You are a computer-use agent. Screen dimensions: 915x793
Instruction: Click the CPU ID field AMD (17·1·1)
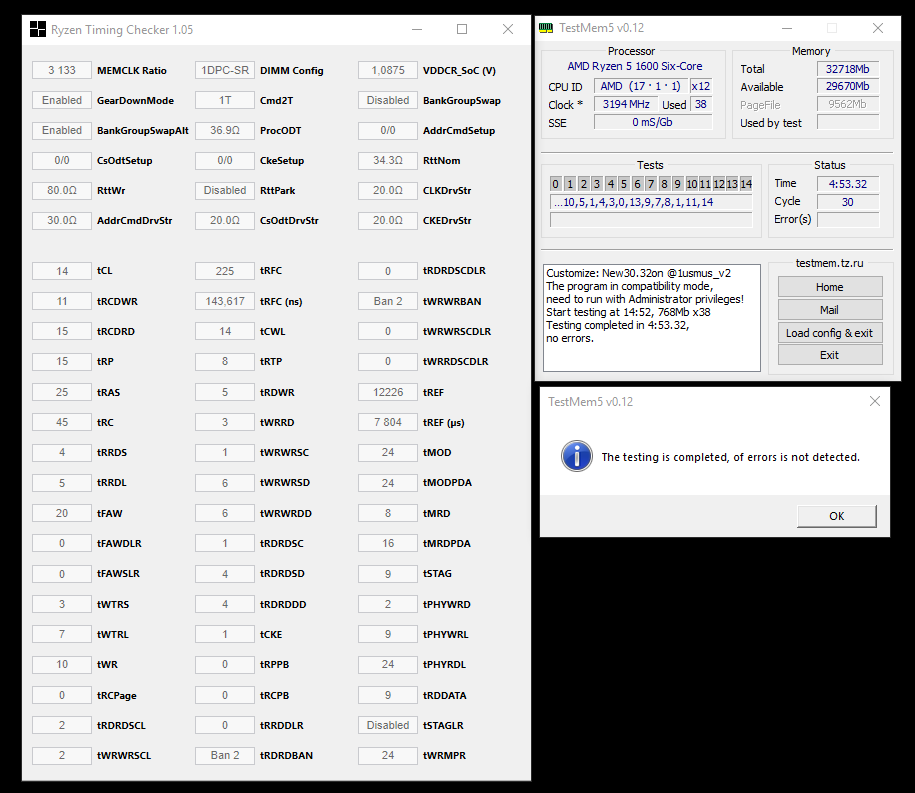pos(641,86)
